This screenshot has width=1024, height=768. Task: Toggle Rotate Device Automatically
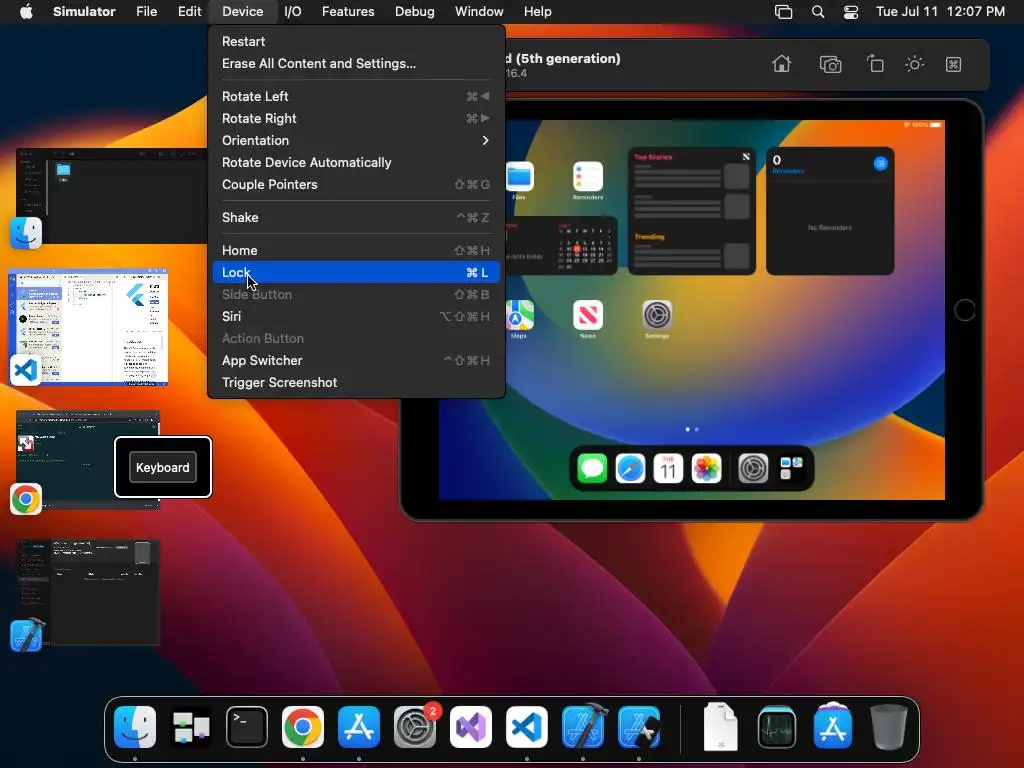[356, 163]
